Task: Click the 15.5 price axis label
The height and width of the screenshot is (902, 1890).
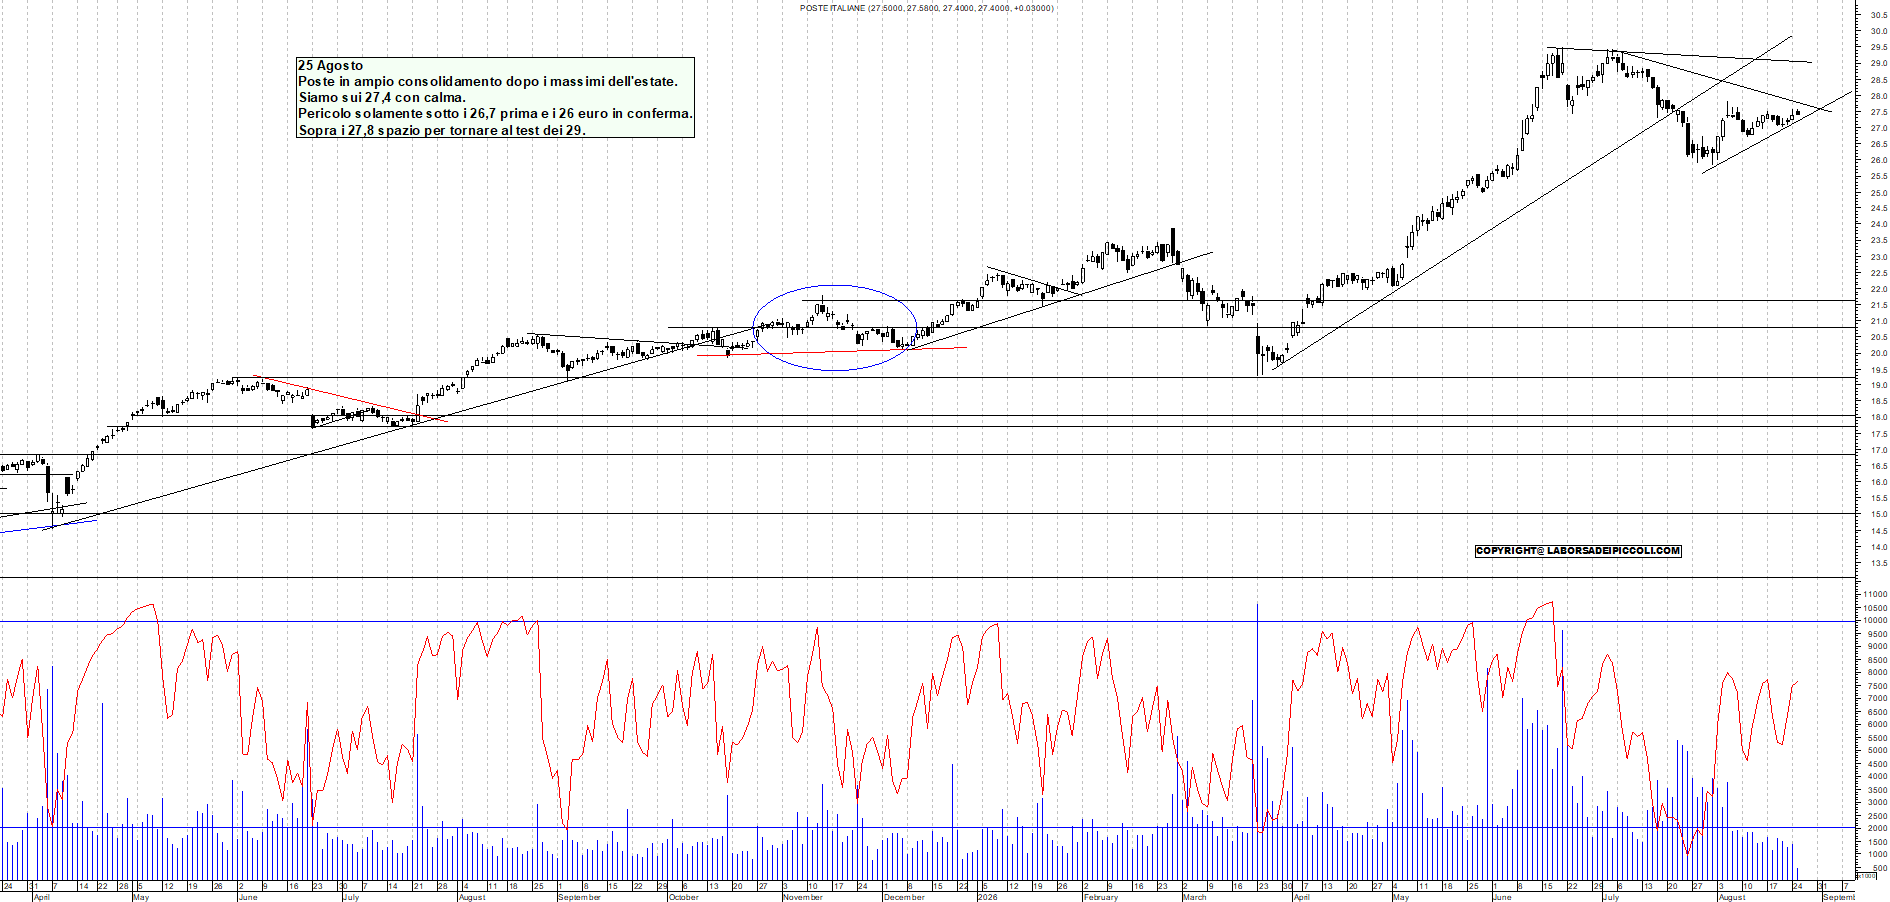Action: (1878, 498)
